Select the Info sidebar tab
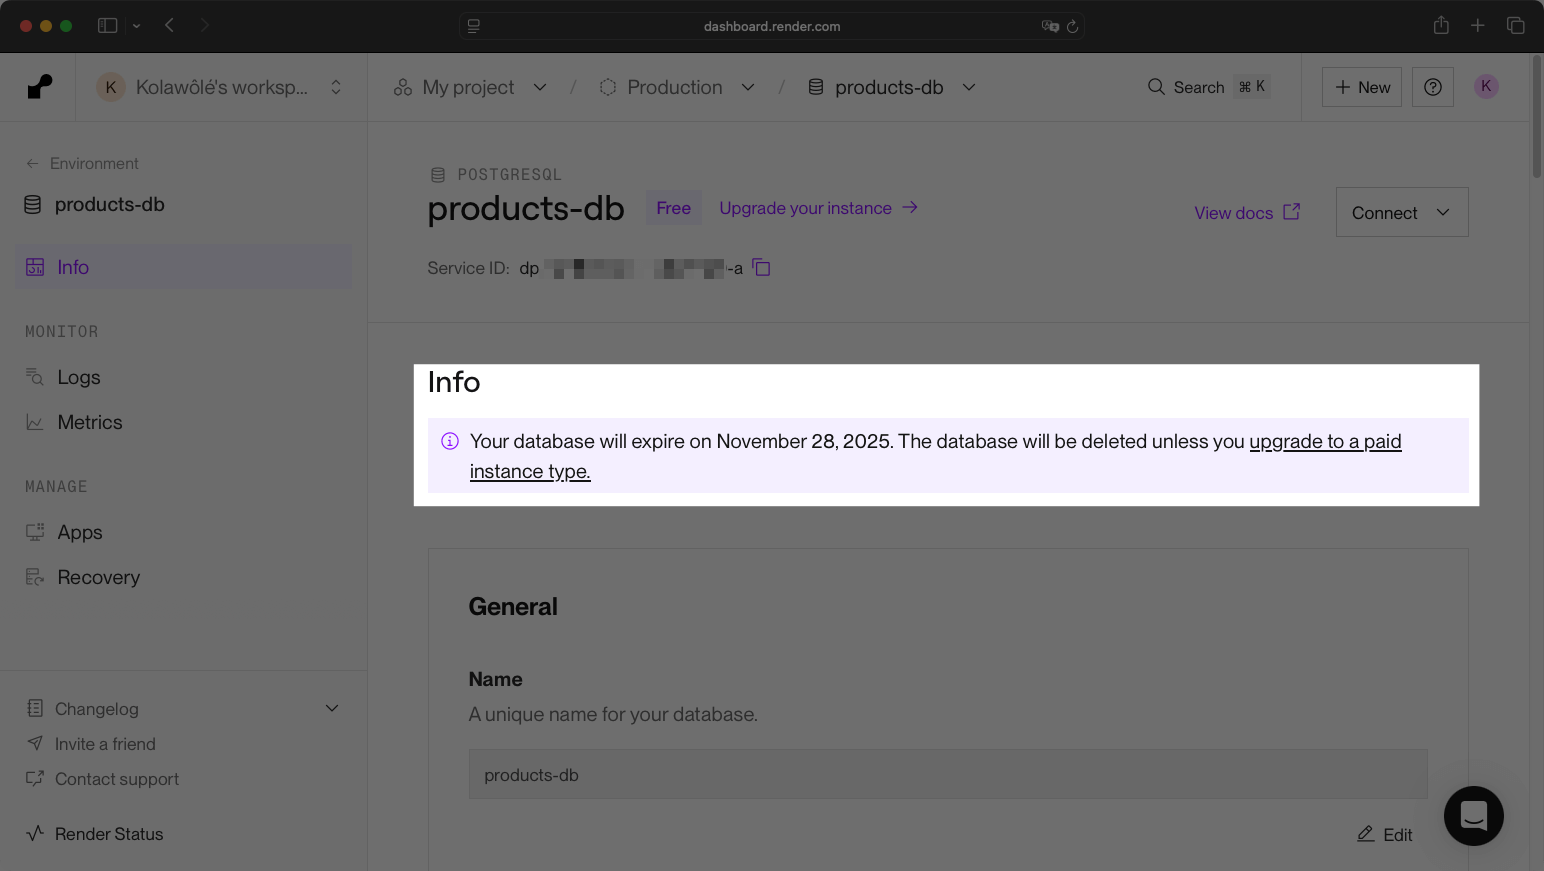Image resolution: width=1544 pixels, height=871 pixels. [72, 266]
